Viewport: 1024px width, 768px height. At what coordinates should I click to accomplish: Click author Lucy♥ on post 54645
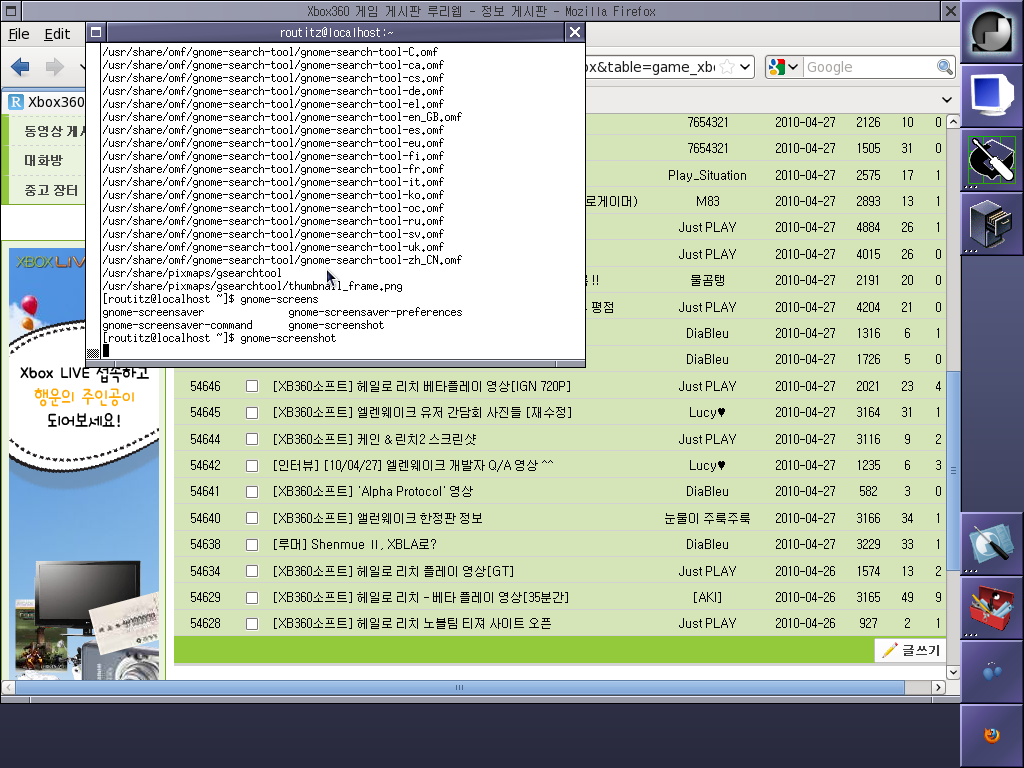click(x=707, y=413)
